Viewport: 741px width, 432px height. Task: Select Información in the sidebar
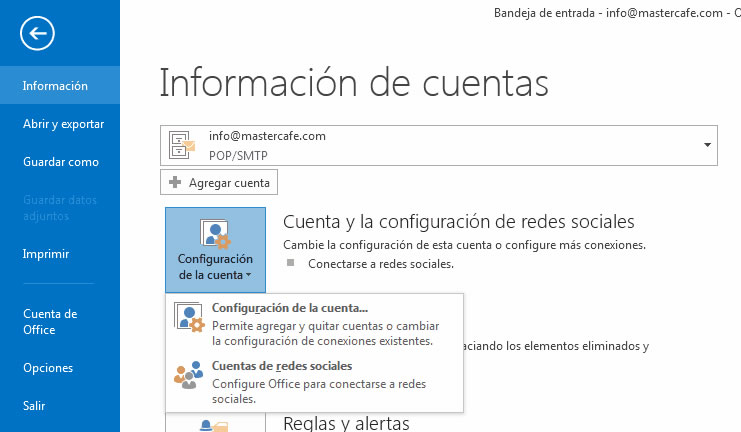point(55,86)
